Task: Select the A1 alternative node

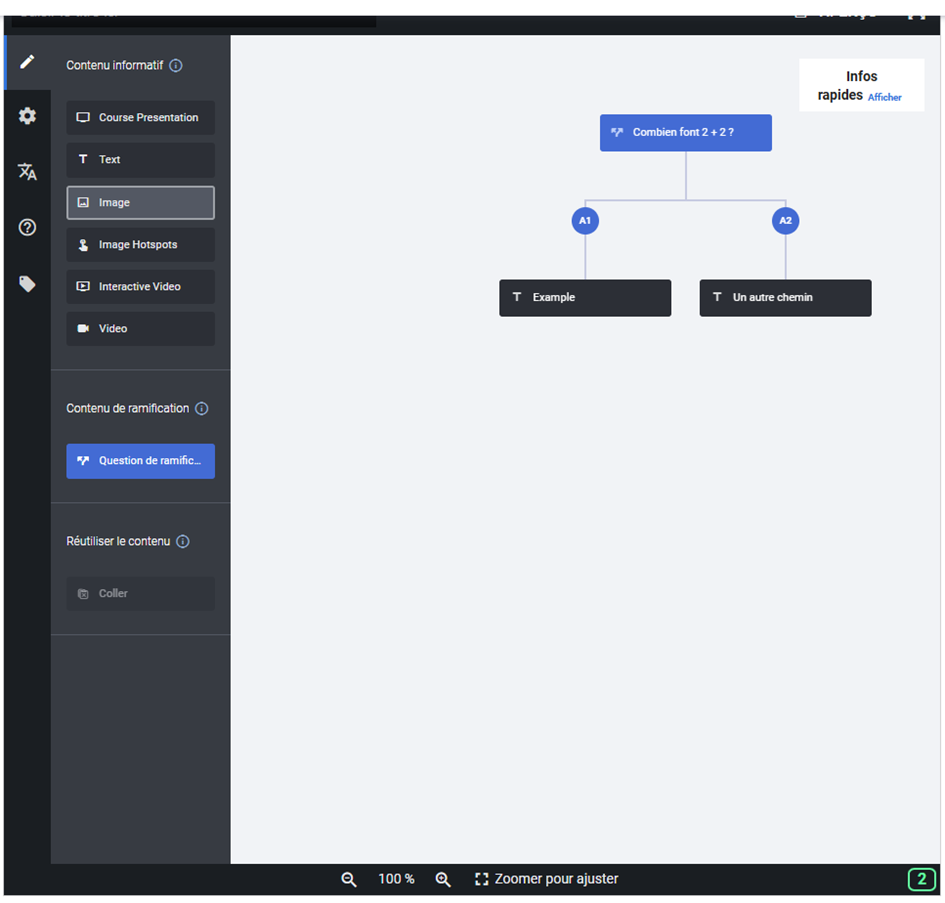Action: (x=585, y=221)
